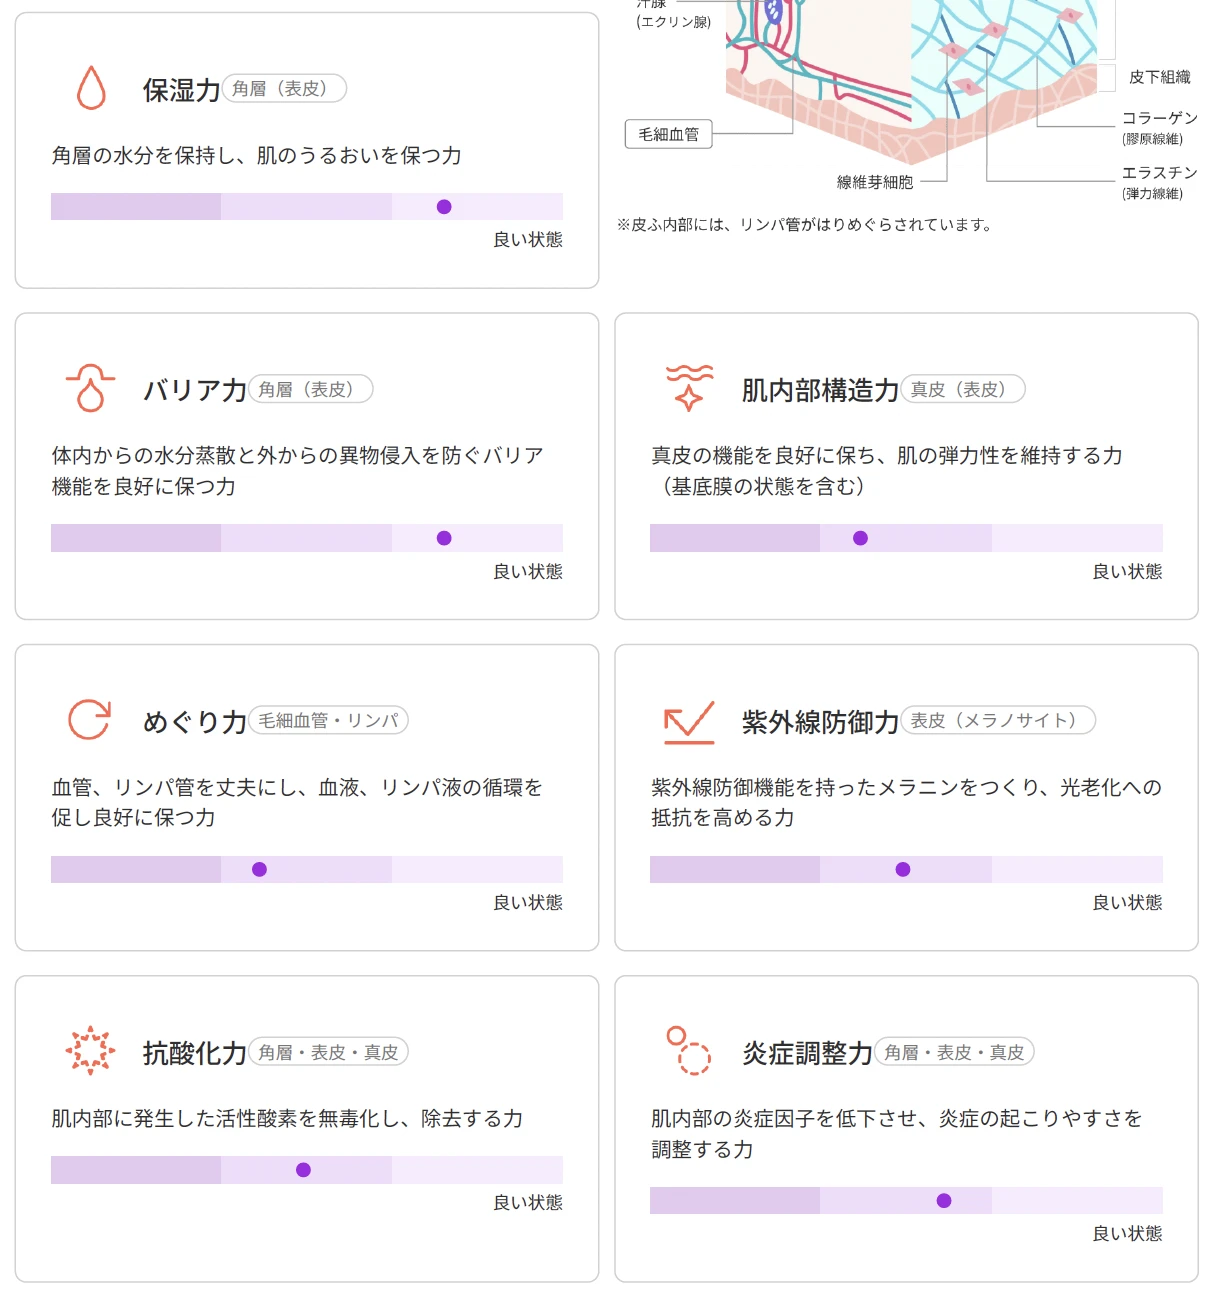1216x1300 pixels.
Task: Click the wave and sparkle icon beside 肌内部構造力
Action: 689,389
